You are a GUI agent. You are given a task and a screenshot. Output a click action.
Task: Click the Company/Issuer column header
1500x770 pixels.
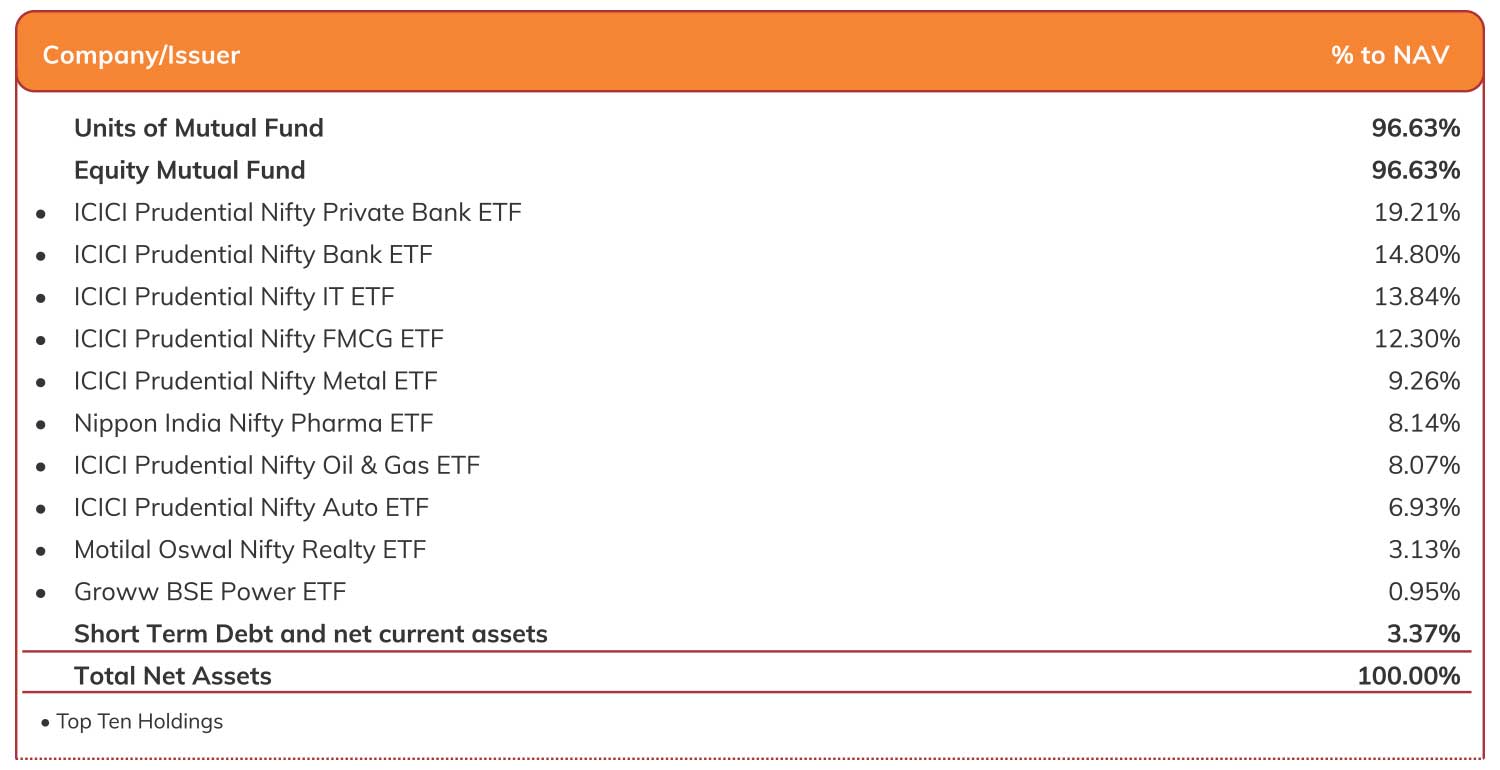pos(141,55)
